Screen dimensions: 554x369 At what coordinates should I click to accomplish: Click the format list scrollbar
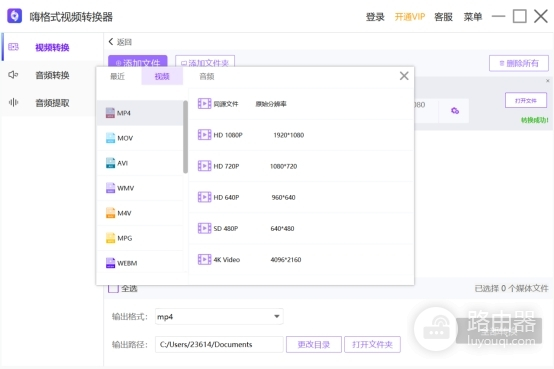(x=185, y=137)
